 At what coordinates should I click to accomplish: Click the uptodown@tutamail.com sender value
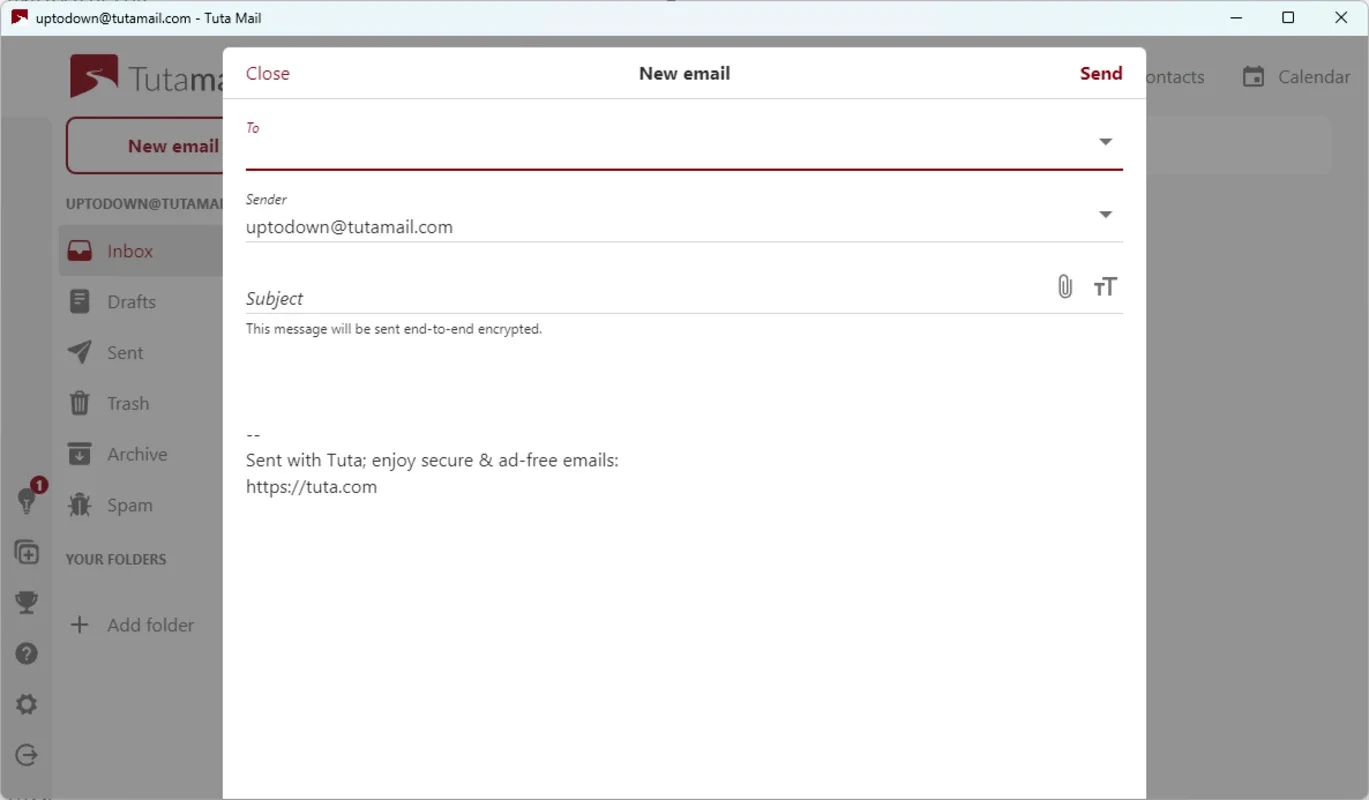pos(349,227)
